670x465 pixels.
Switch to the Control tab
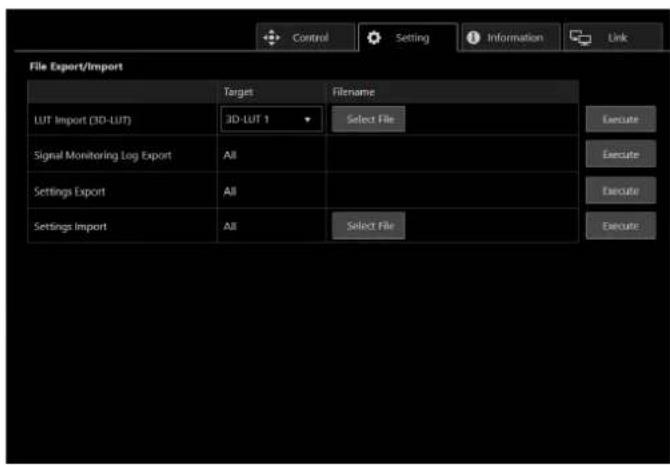tap(305, 38)
